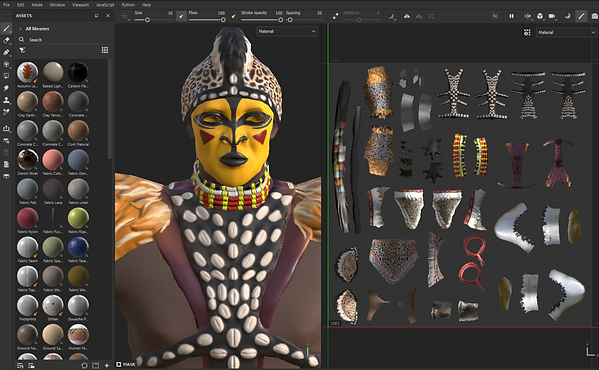599x370 pixels.
Task: Open the Mode menu
Action: click(x=37, y=5)
